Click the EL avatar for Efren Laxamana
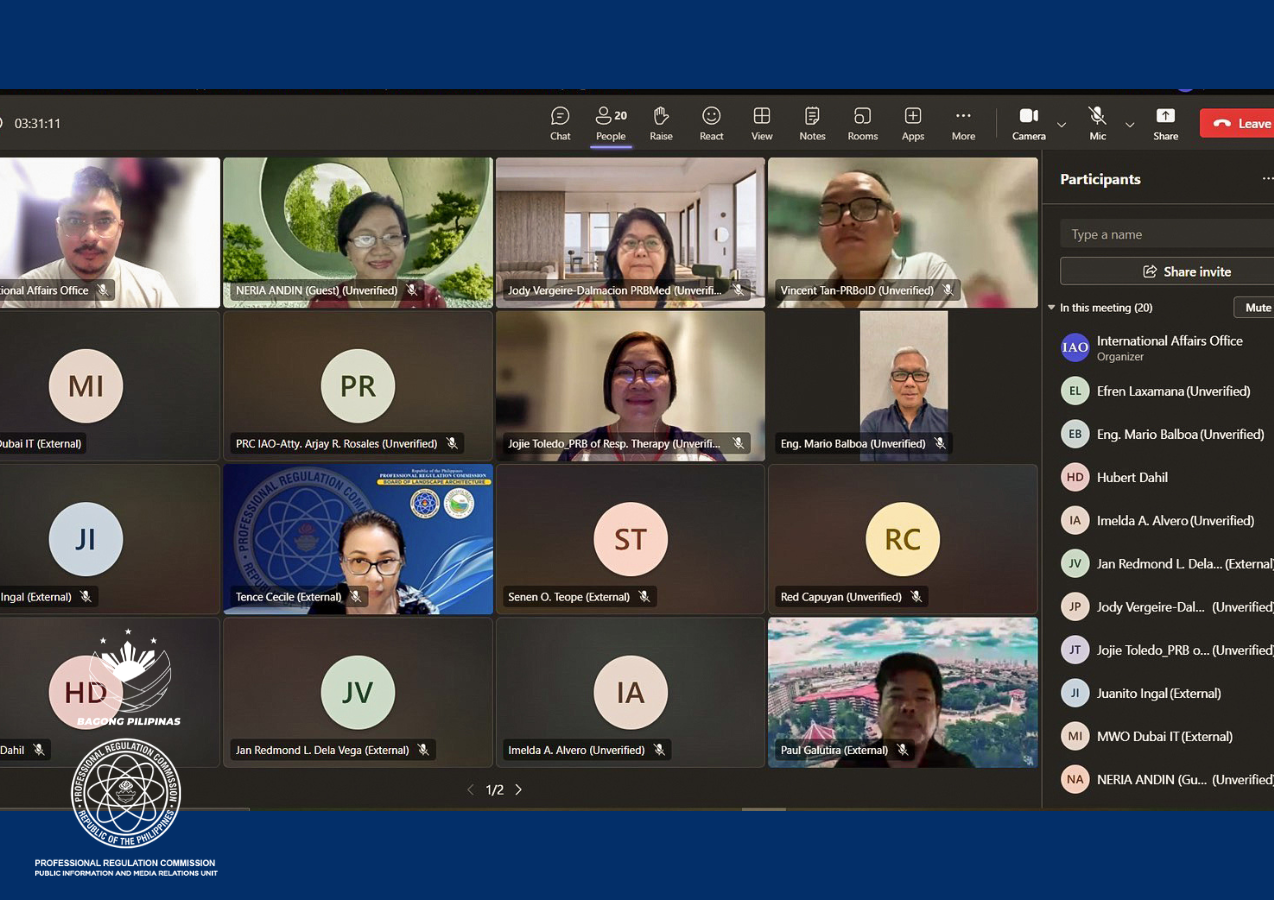Image resolution: width=1274 pixels, height=900 pixels. 1075,391
